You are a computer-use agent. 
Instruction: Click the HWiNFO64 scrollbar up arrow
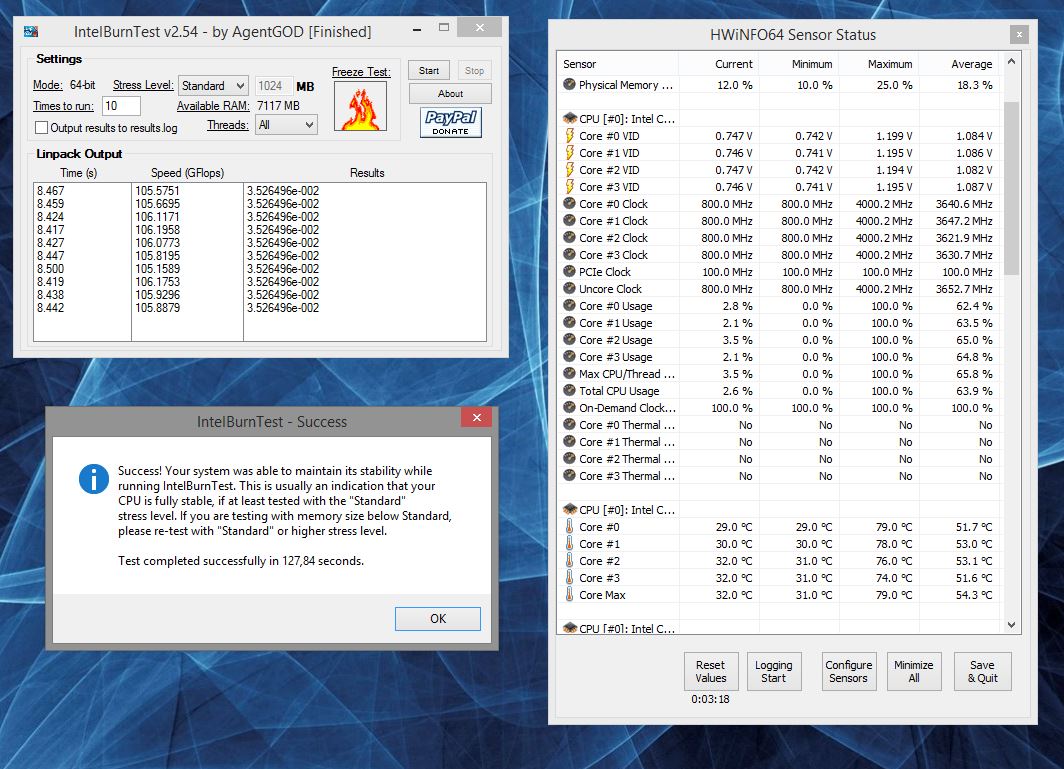1011,61
